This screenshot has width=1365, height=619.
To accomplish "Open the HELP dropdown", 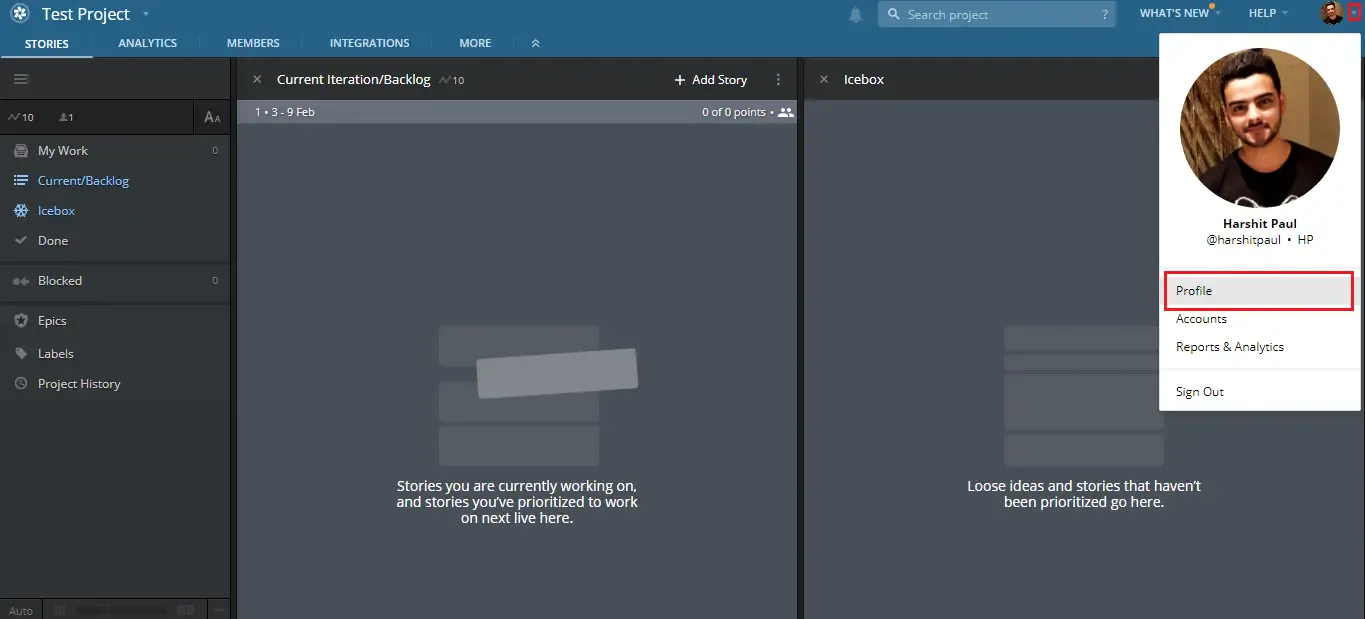I will click(1267, 13).
